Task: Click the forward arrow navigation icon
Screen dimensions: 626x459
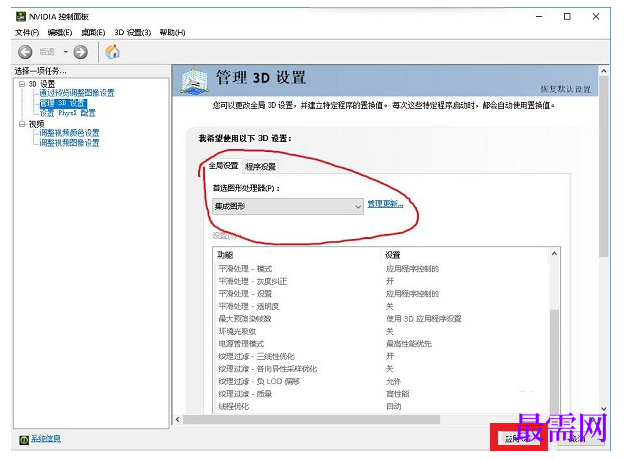Action: [x=81, y=52]
